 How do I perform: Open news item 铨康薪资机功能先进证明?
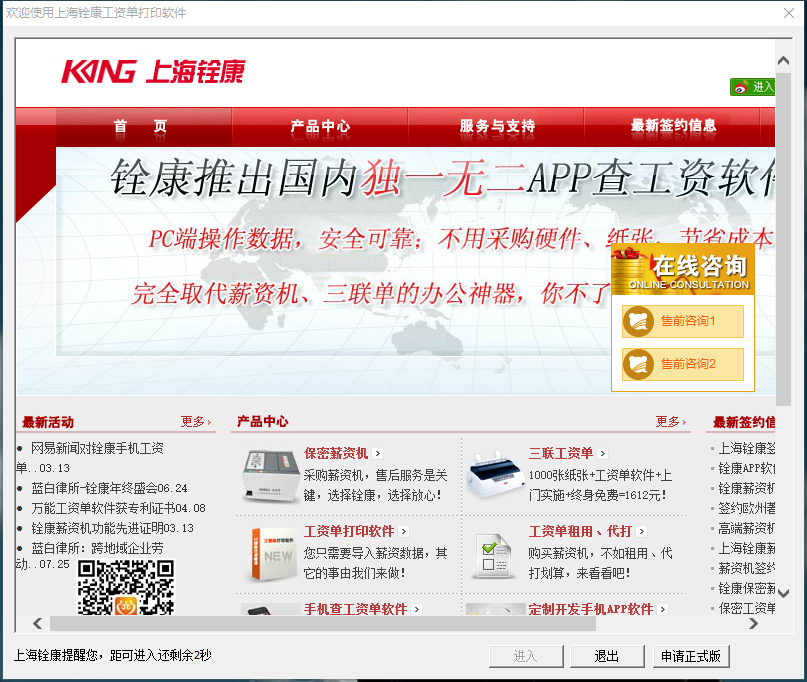click(x=112, y=528)
